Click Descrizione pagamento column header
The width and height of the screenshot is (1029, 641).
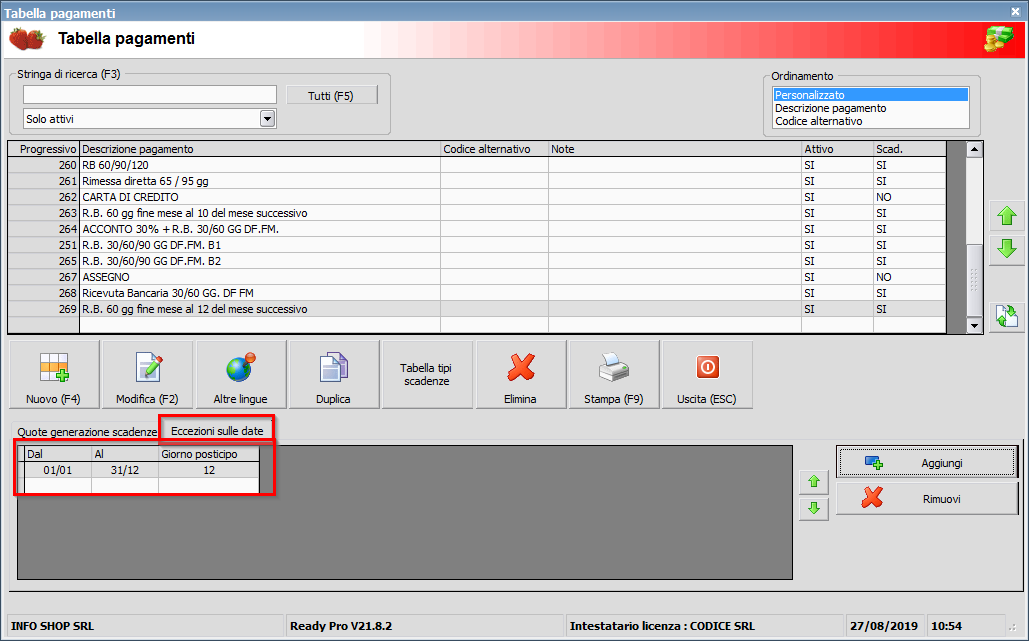tap(260, 149)
